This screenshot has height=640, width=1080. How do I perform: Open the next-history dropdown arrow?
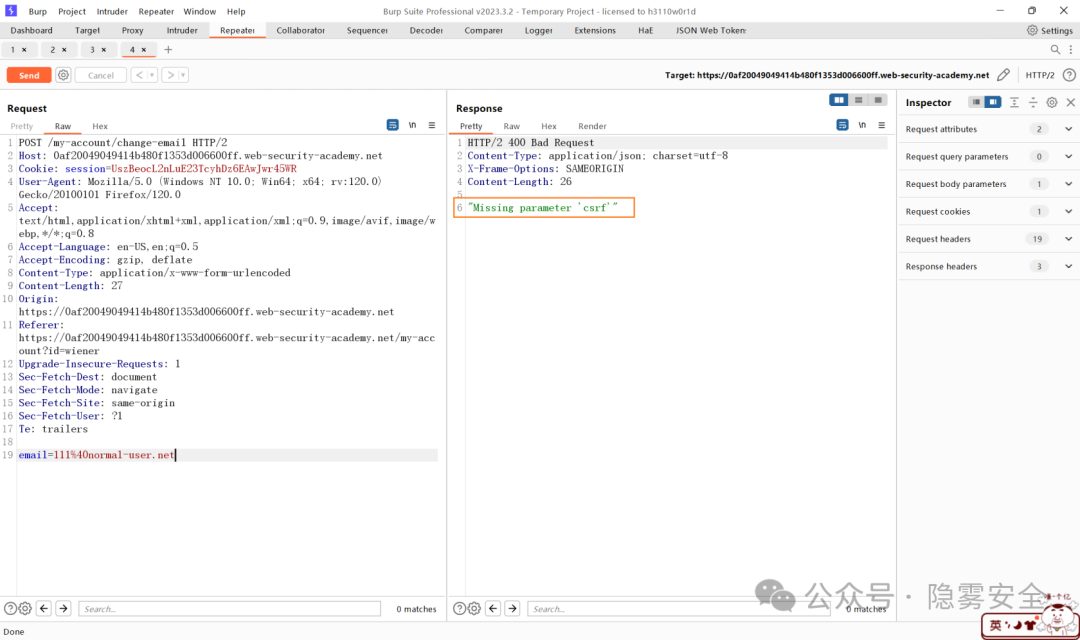[x=183, y=75]
